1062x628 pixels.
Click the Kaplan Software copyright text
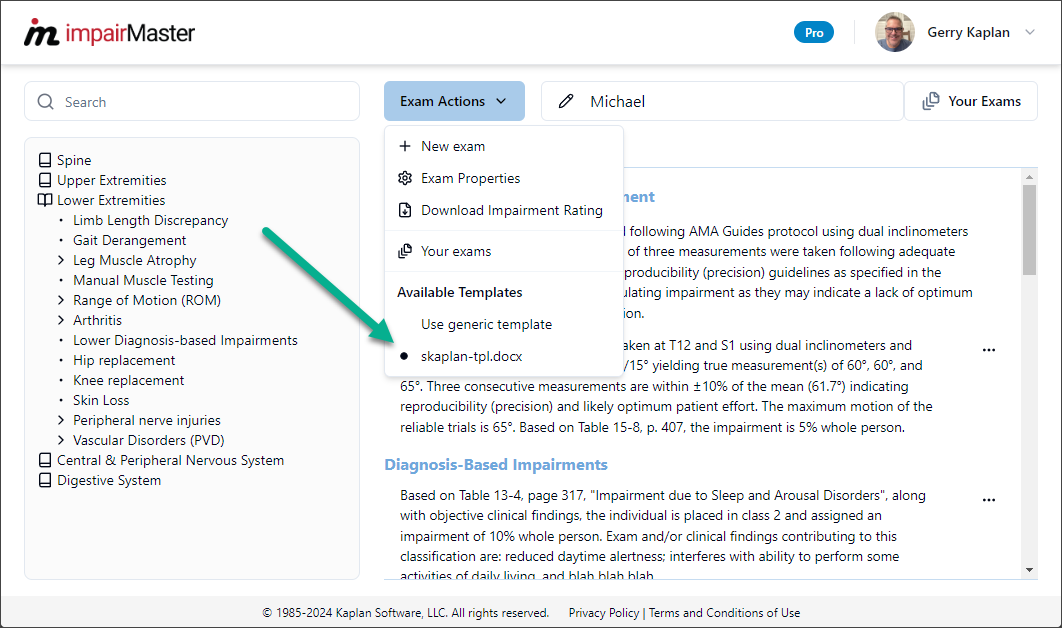click(x=406, y=612)
